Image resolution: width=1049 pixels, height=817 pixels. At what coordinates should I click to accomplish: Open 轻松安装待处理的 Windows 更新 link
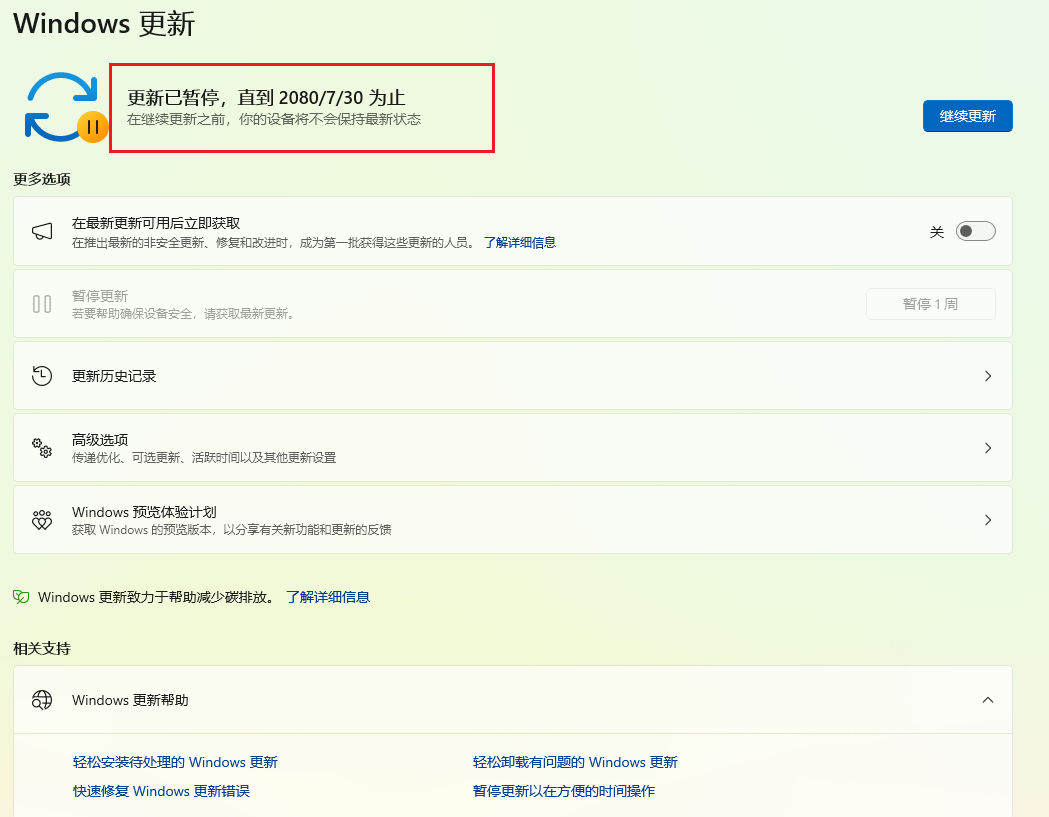point(175,762)
